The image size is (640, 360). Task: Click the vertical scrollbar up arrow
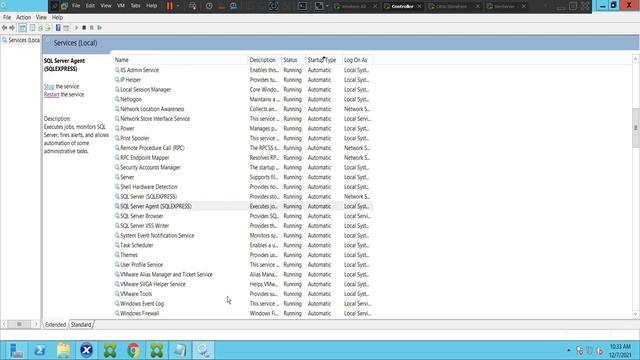tap(636, 59)
